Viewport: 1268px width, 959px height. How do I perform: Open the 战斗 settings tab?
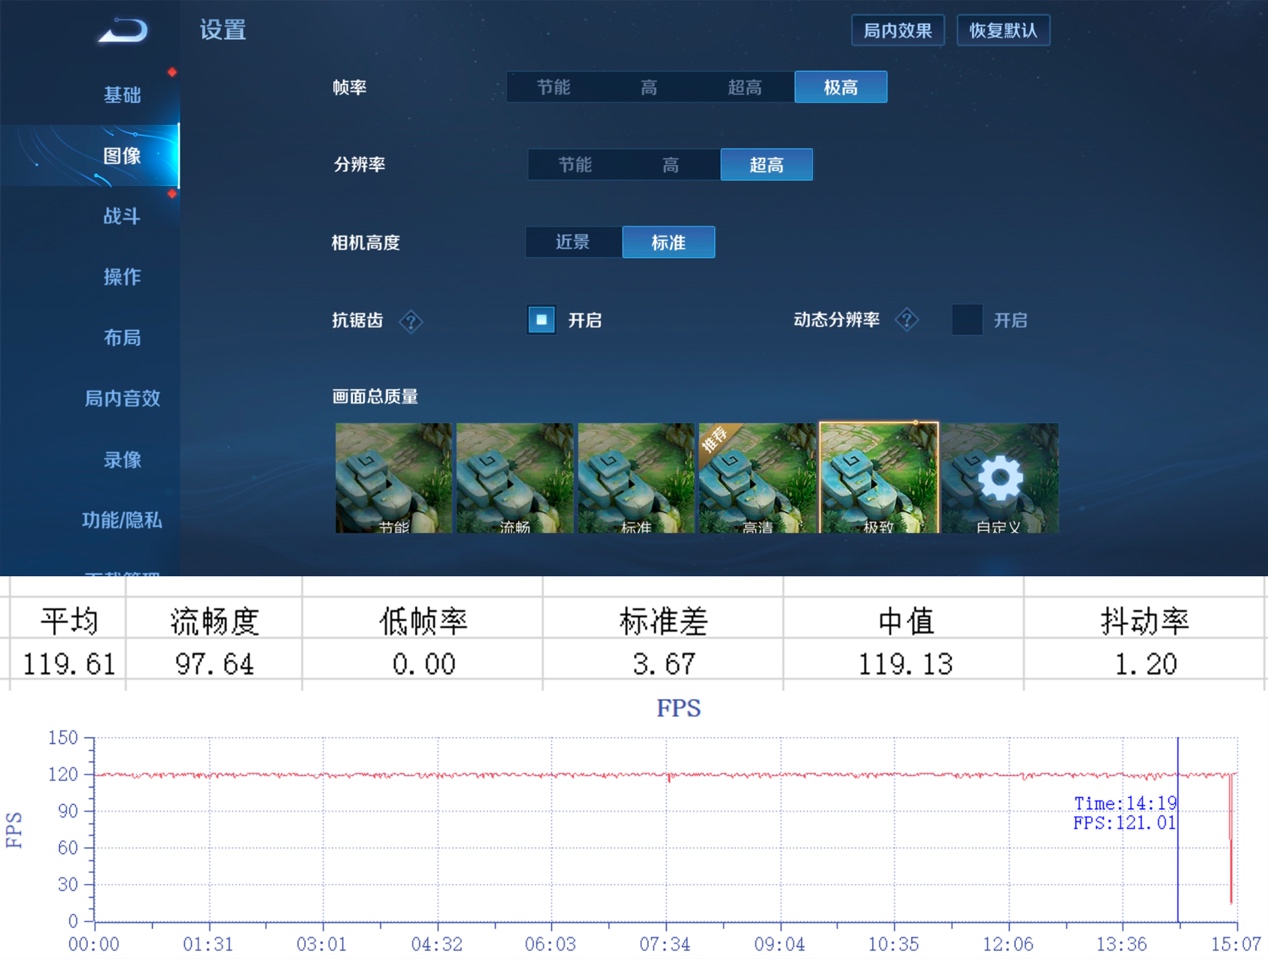[122, 216]
